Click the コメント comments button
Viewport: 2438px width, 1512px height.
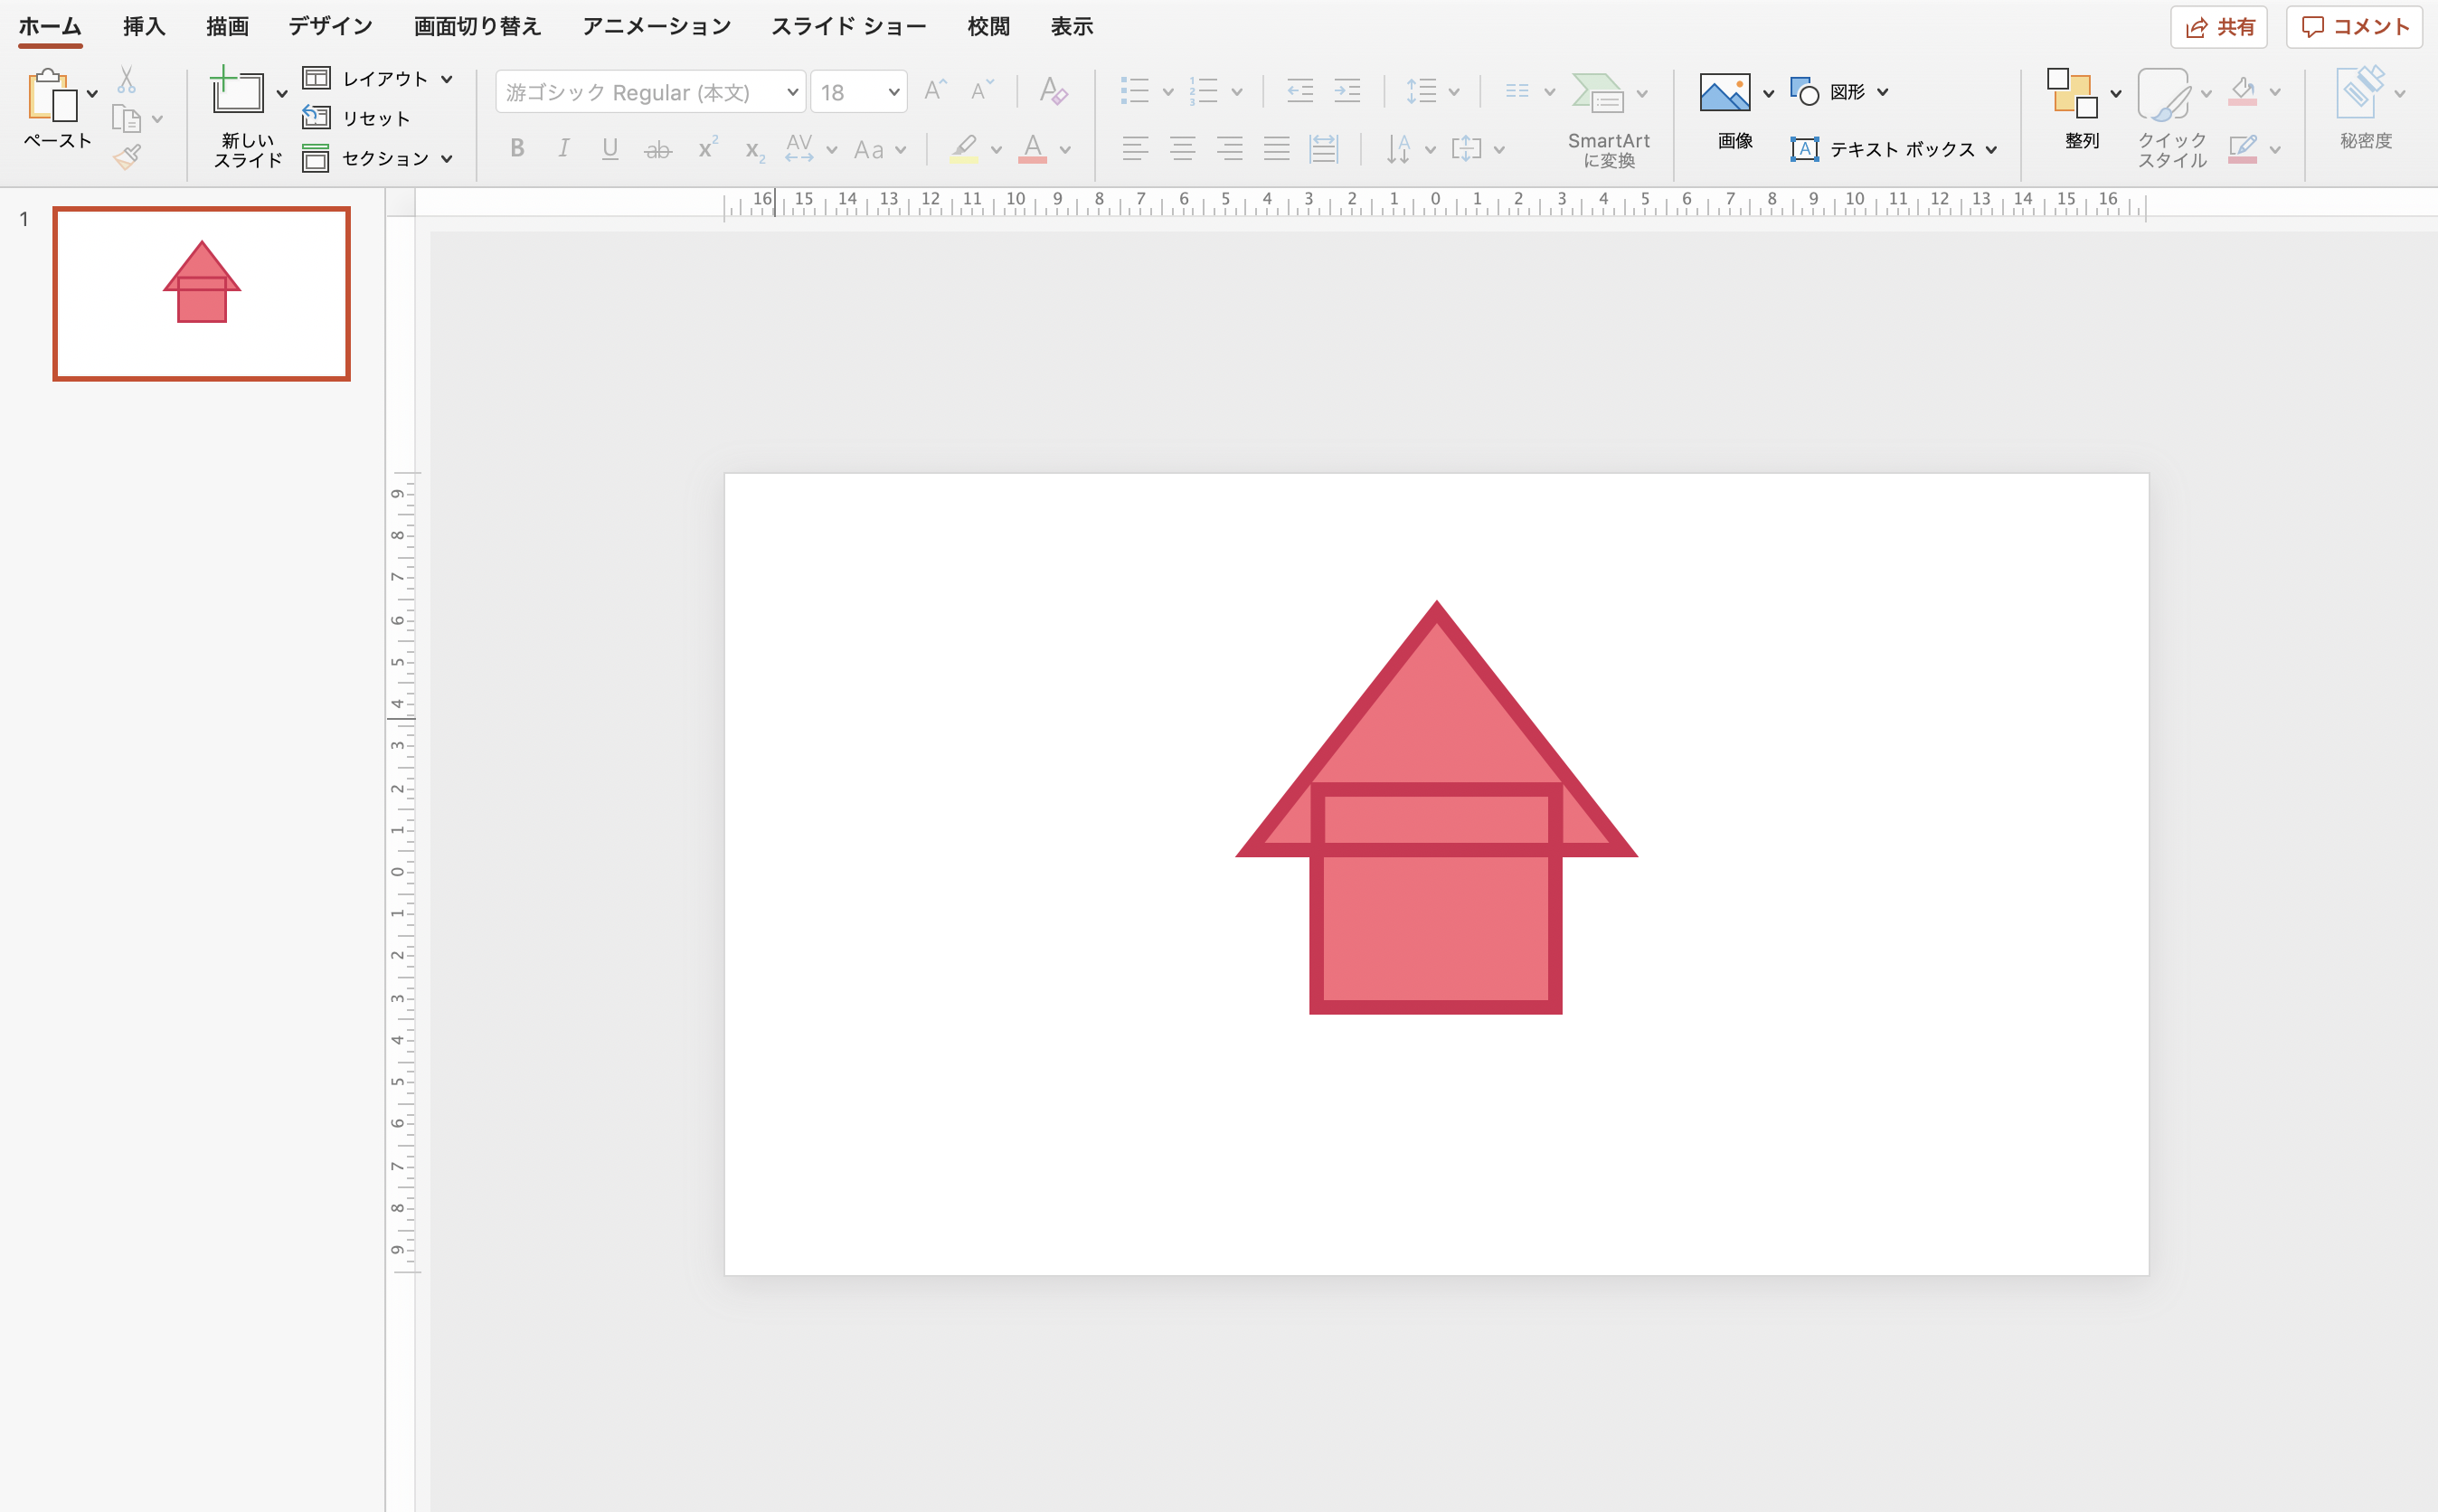pos(2354,27)
